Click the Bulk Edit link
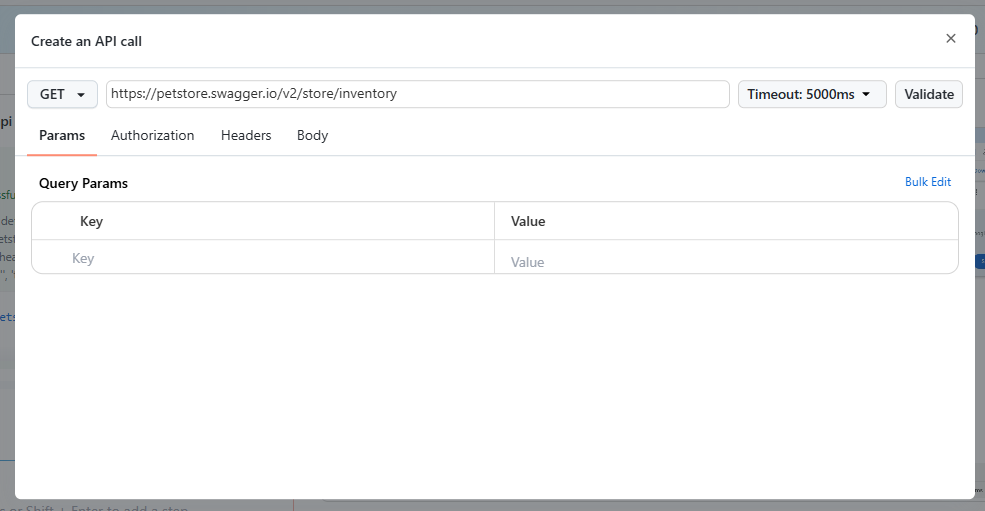 point(927,182)
